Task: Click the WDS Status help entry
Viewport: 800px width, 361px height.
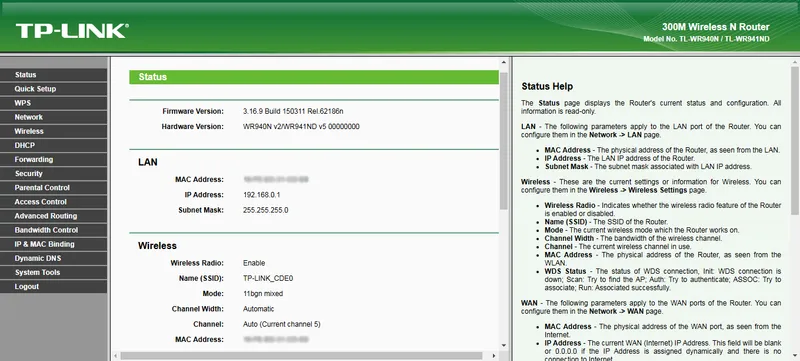Action: (662, 279)
